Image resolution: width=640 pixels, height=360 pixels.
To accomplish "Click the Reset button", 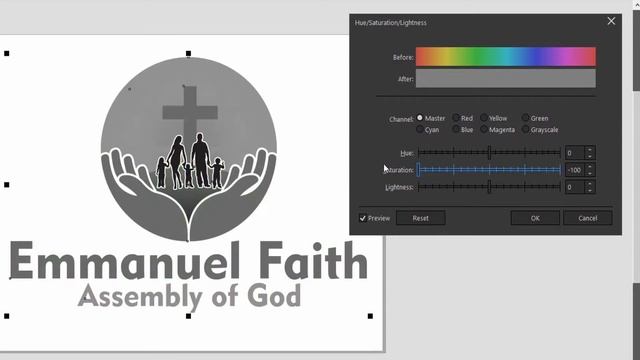I will [420, 218].
